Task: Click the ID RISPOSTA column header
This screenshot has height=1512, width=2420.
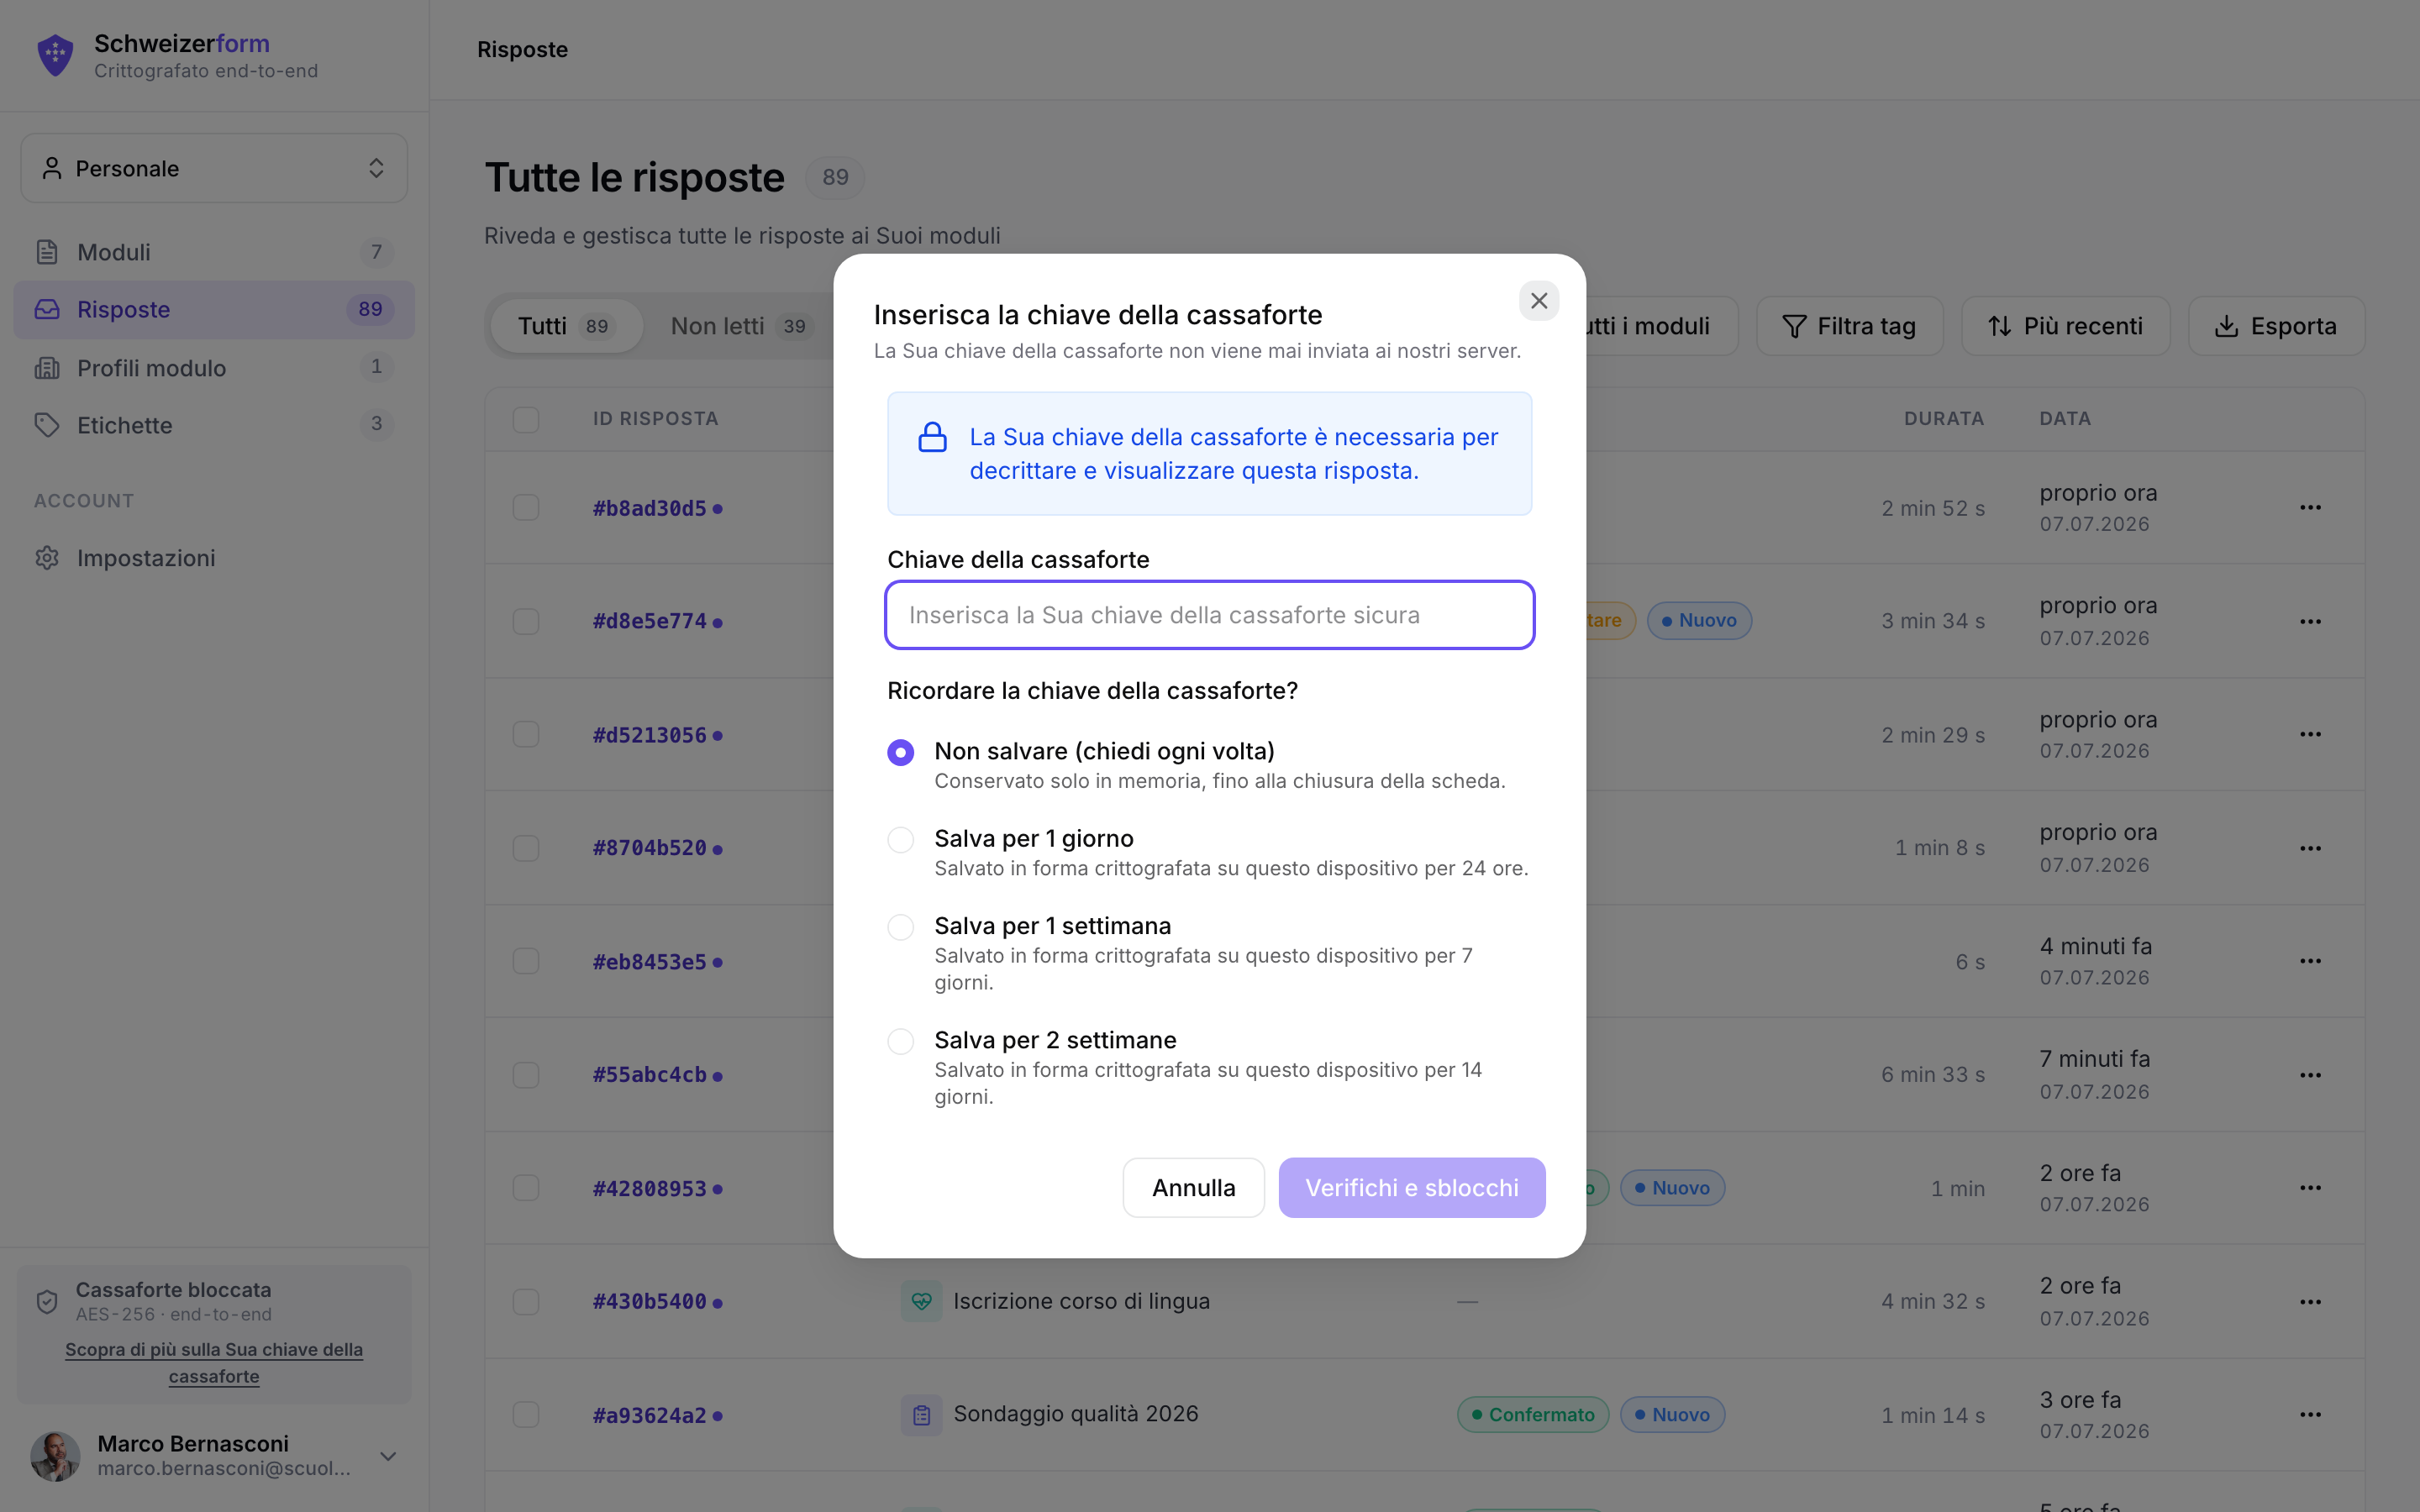Action: 655,419
